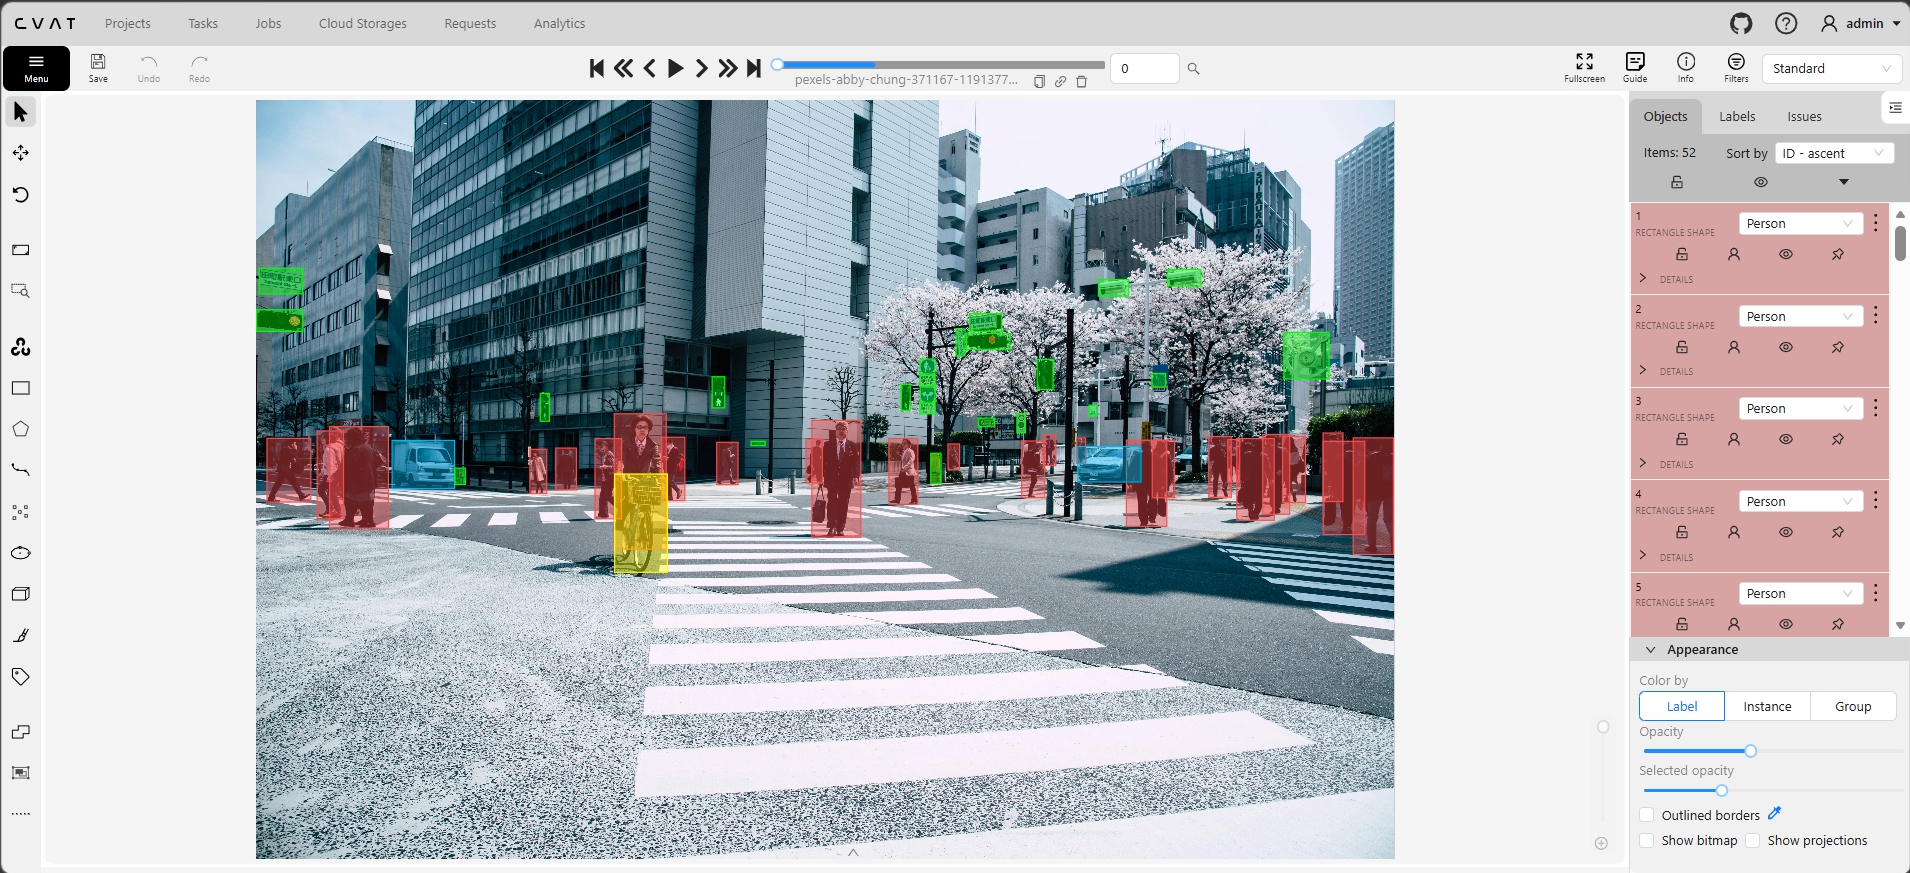Pin object 4 rectangle shape

(1838, 532)
